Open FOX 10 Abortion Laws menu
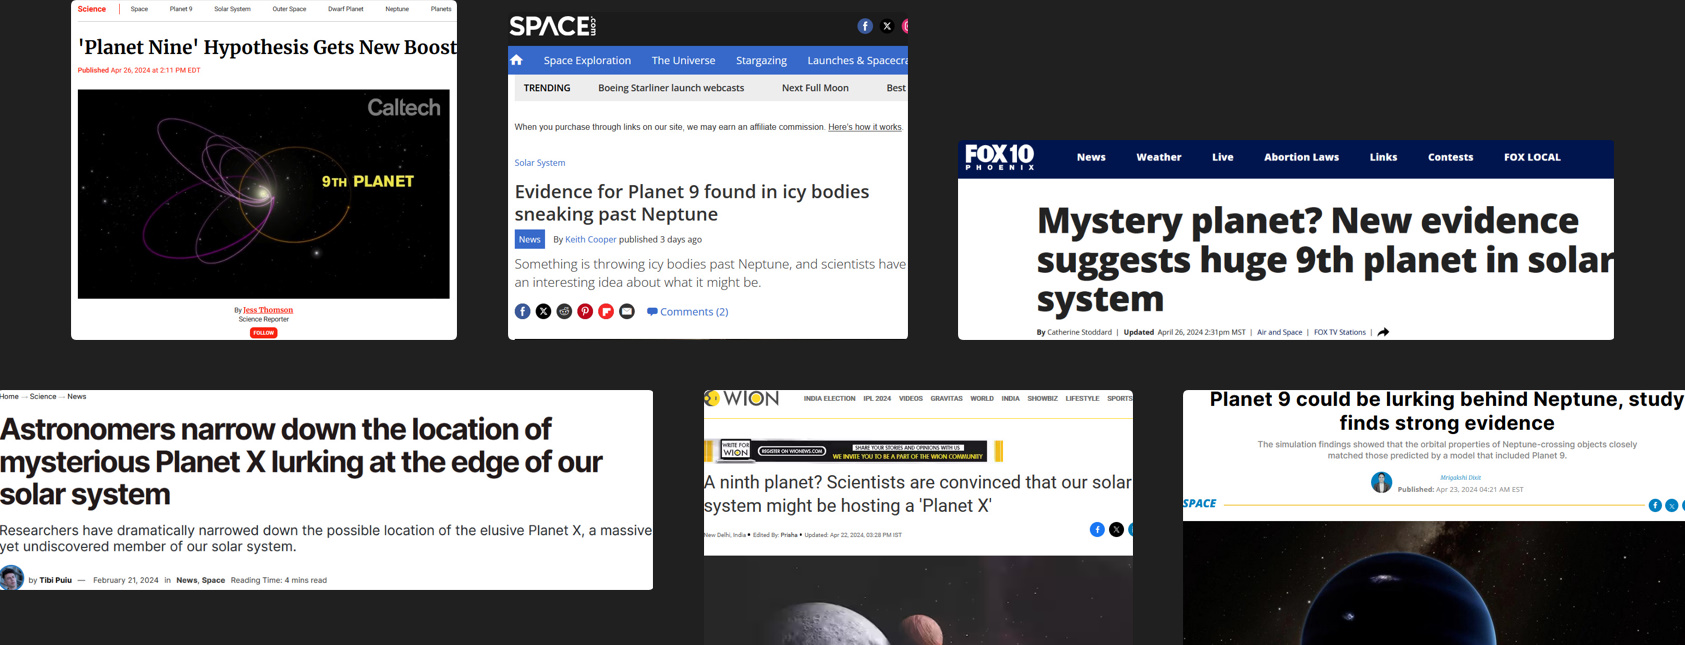 click(1301, 157)
